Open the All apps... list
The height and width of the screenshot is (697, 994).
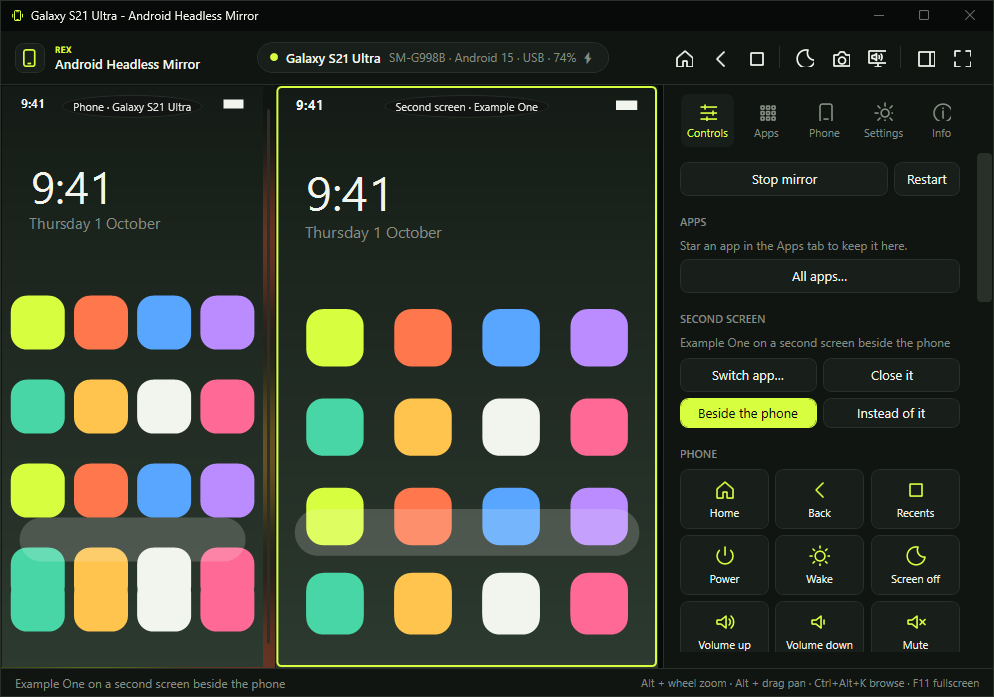tap(820, 277)
